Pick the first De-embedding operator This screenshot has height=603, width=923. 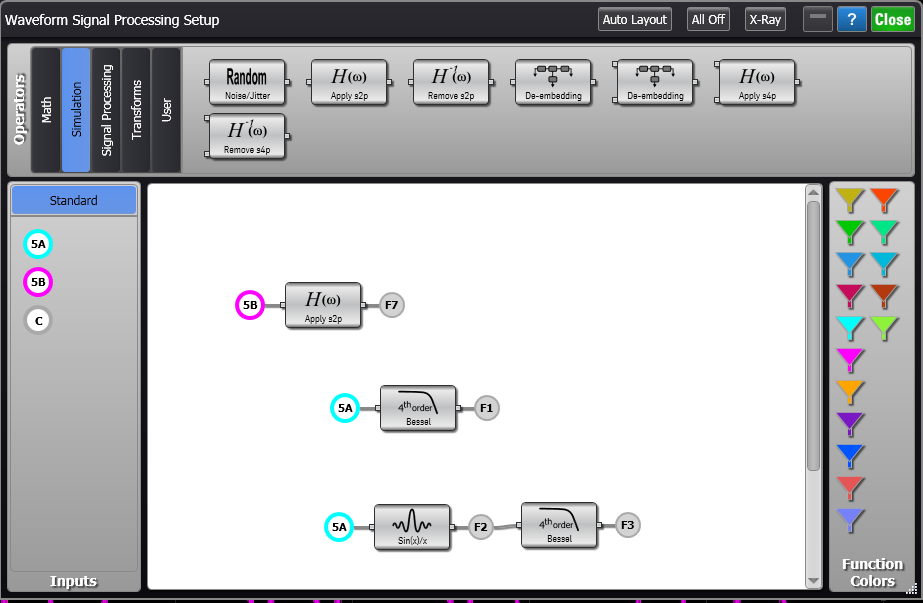point(551,83)
